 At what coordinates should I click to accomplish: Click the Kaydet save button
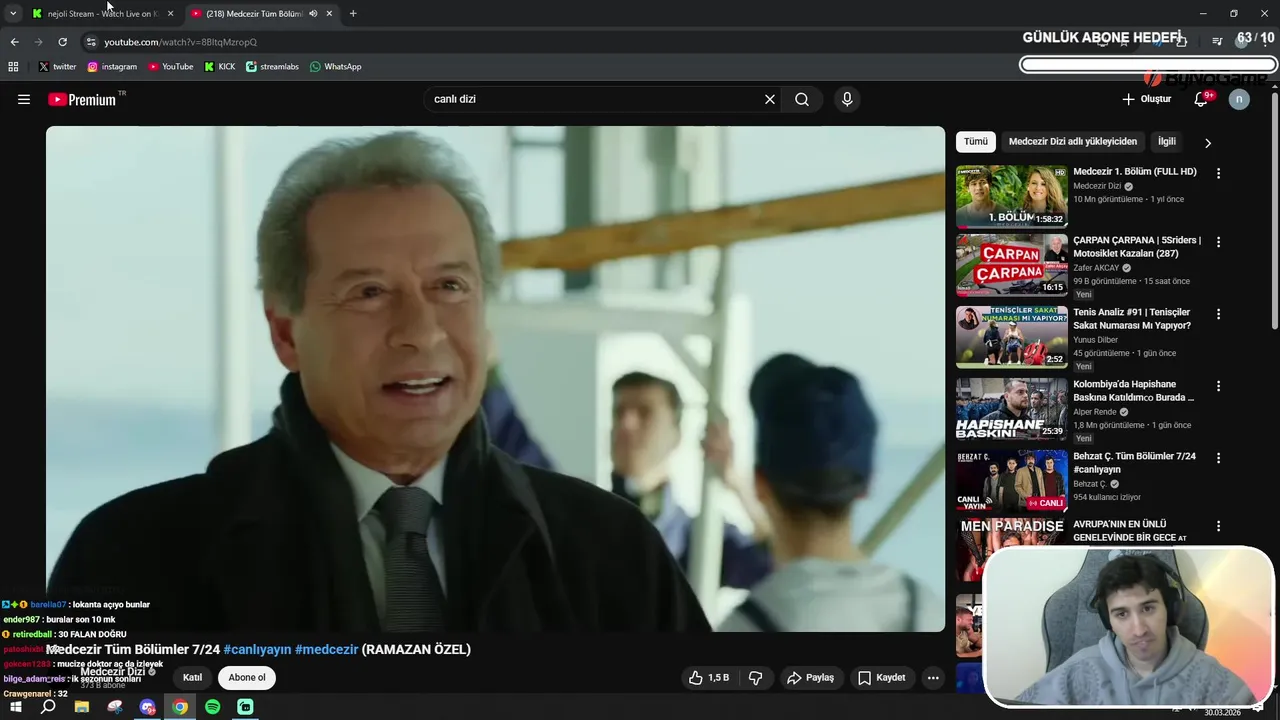pyautogui.click(x=881, y=677)
